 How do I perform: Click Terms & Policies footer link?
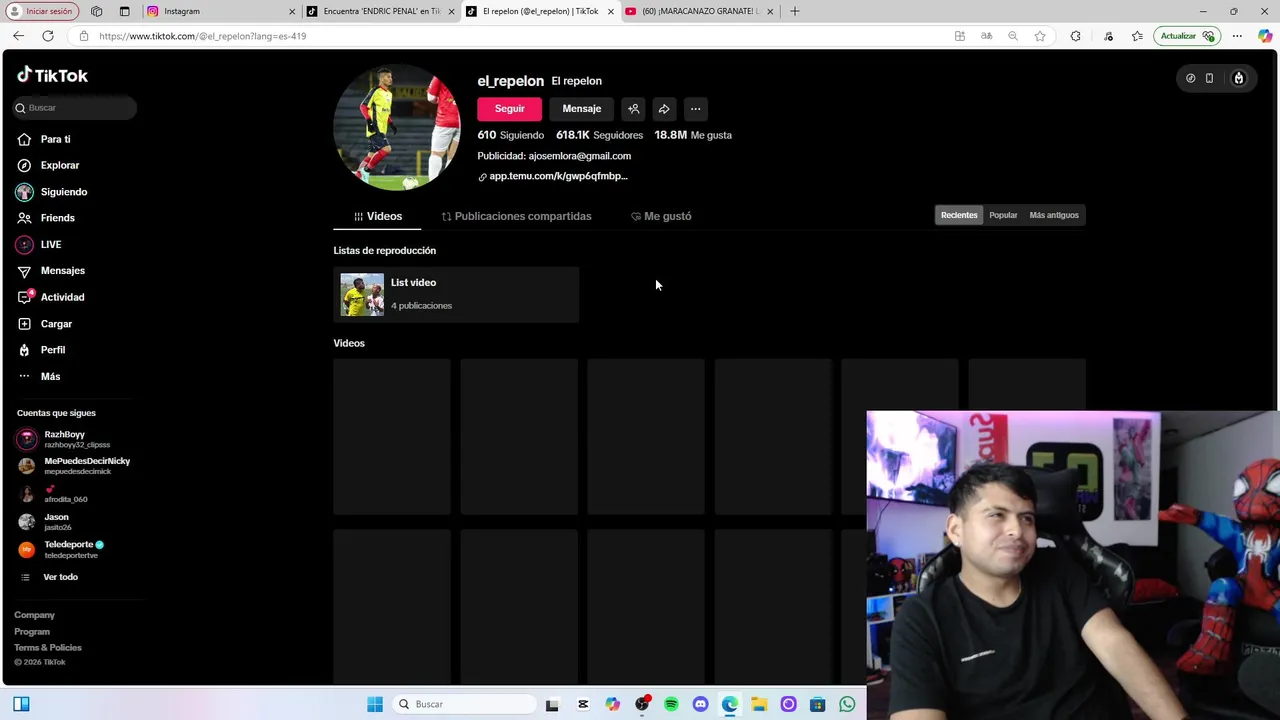(48, 648)
